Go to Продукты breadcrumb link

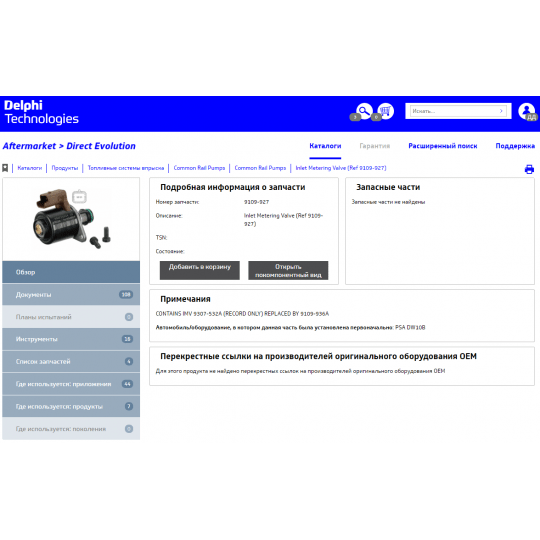[65, 168]
